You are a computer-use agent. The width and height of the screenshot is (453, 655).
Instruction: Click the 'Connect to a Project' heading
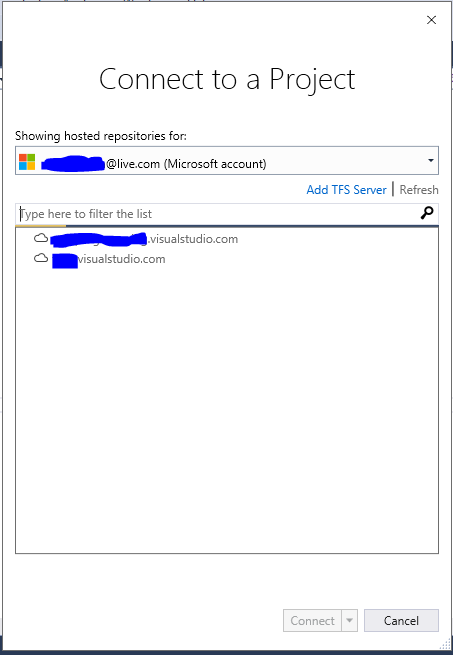[227, 79]
